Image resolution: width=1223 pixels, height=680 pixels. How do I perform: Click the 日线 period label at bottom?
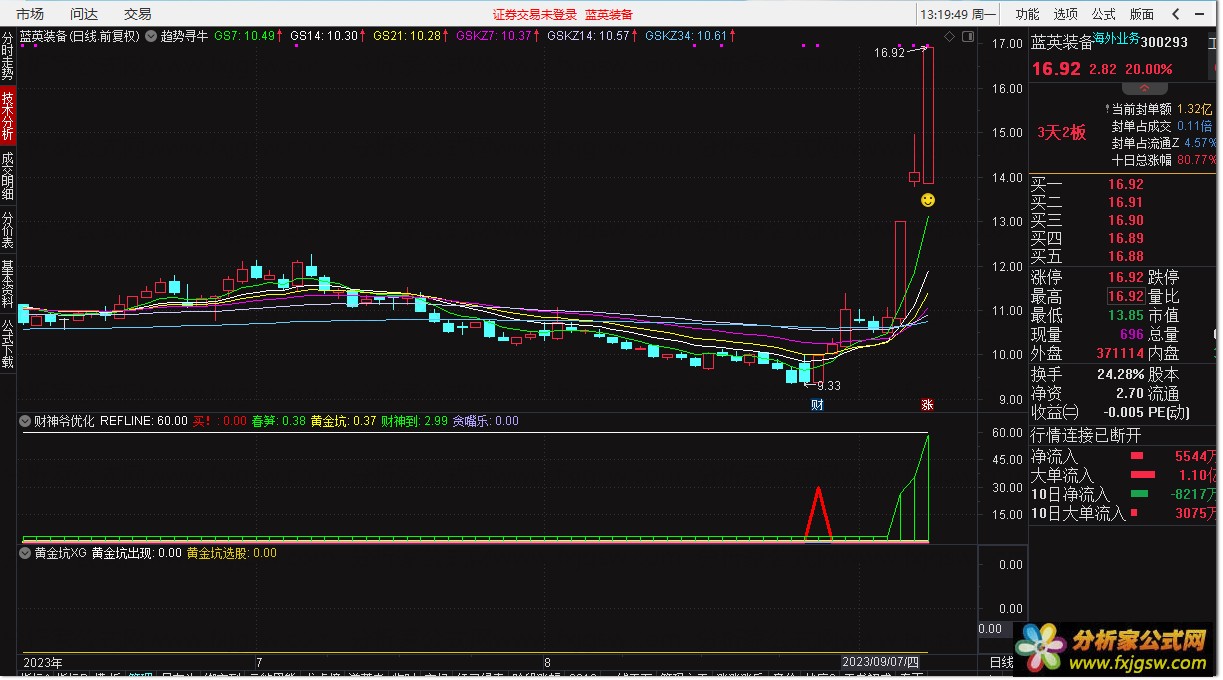1001,662
